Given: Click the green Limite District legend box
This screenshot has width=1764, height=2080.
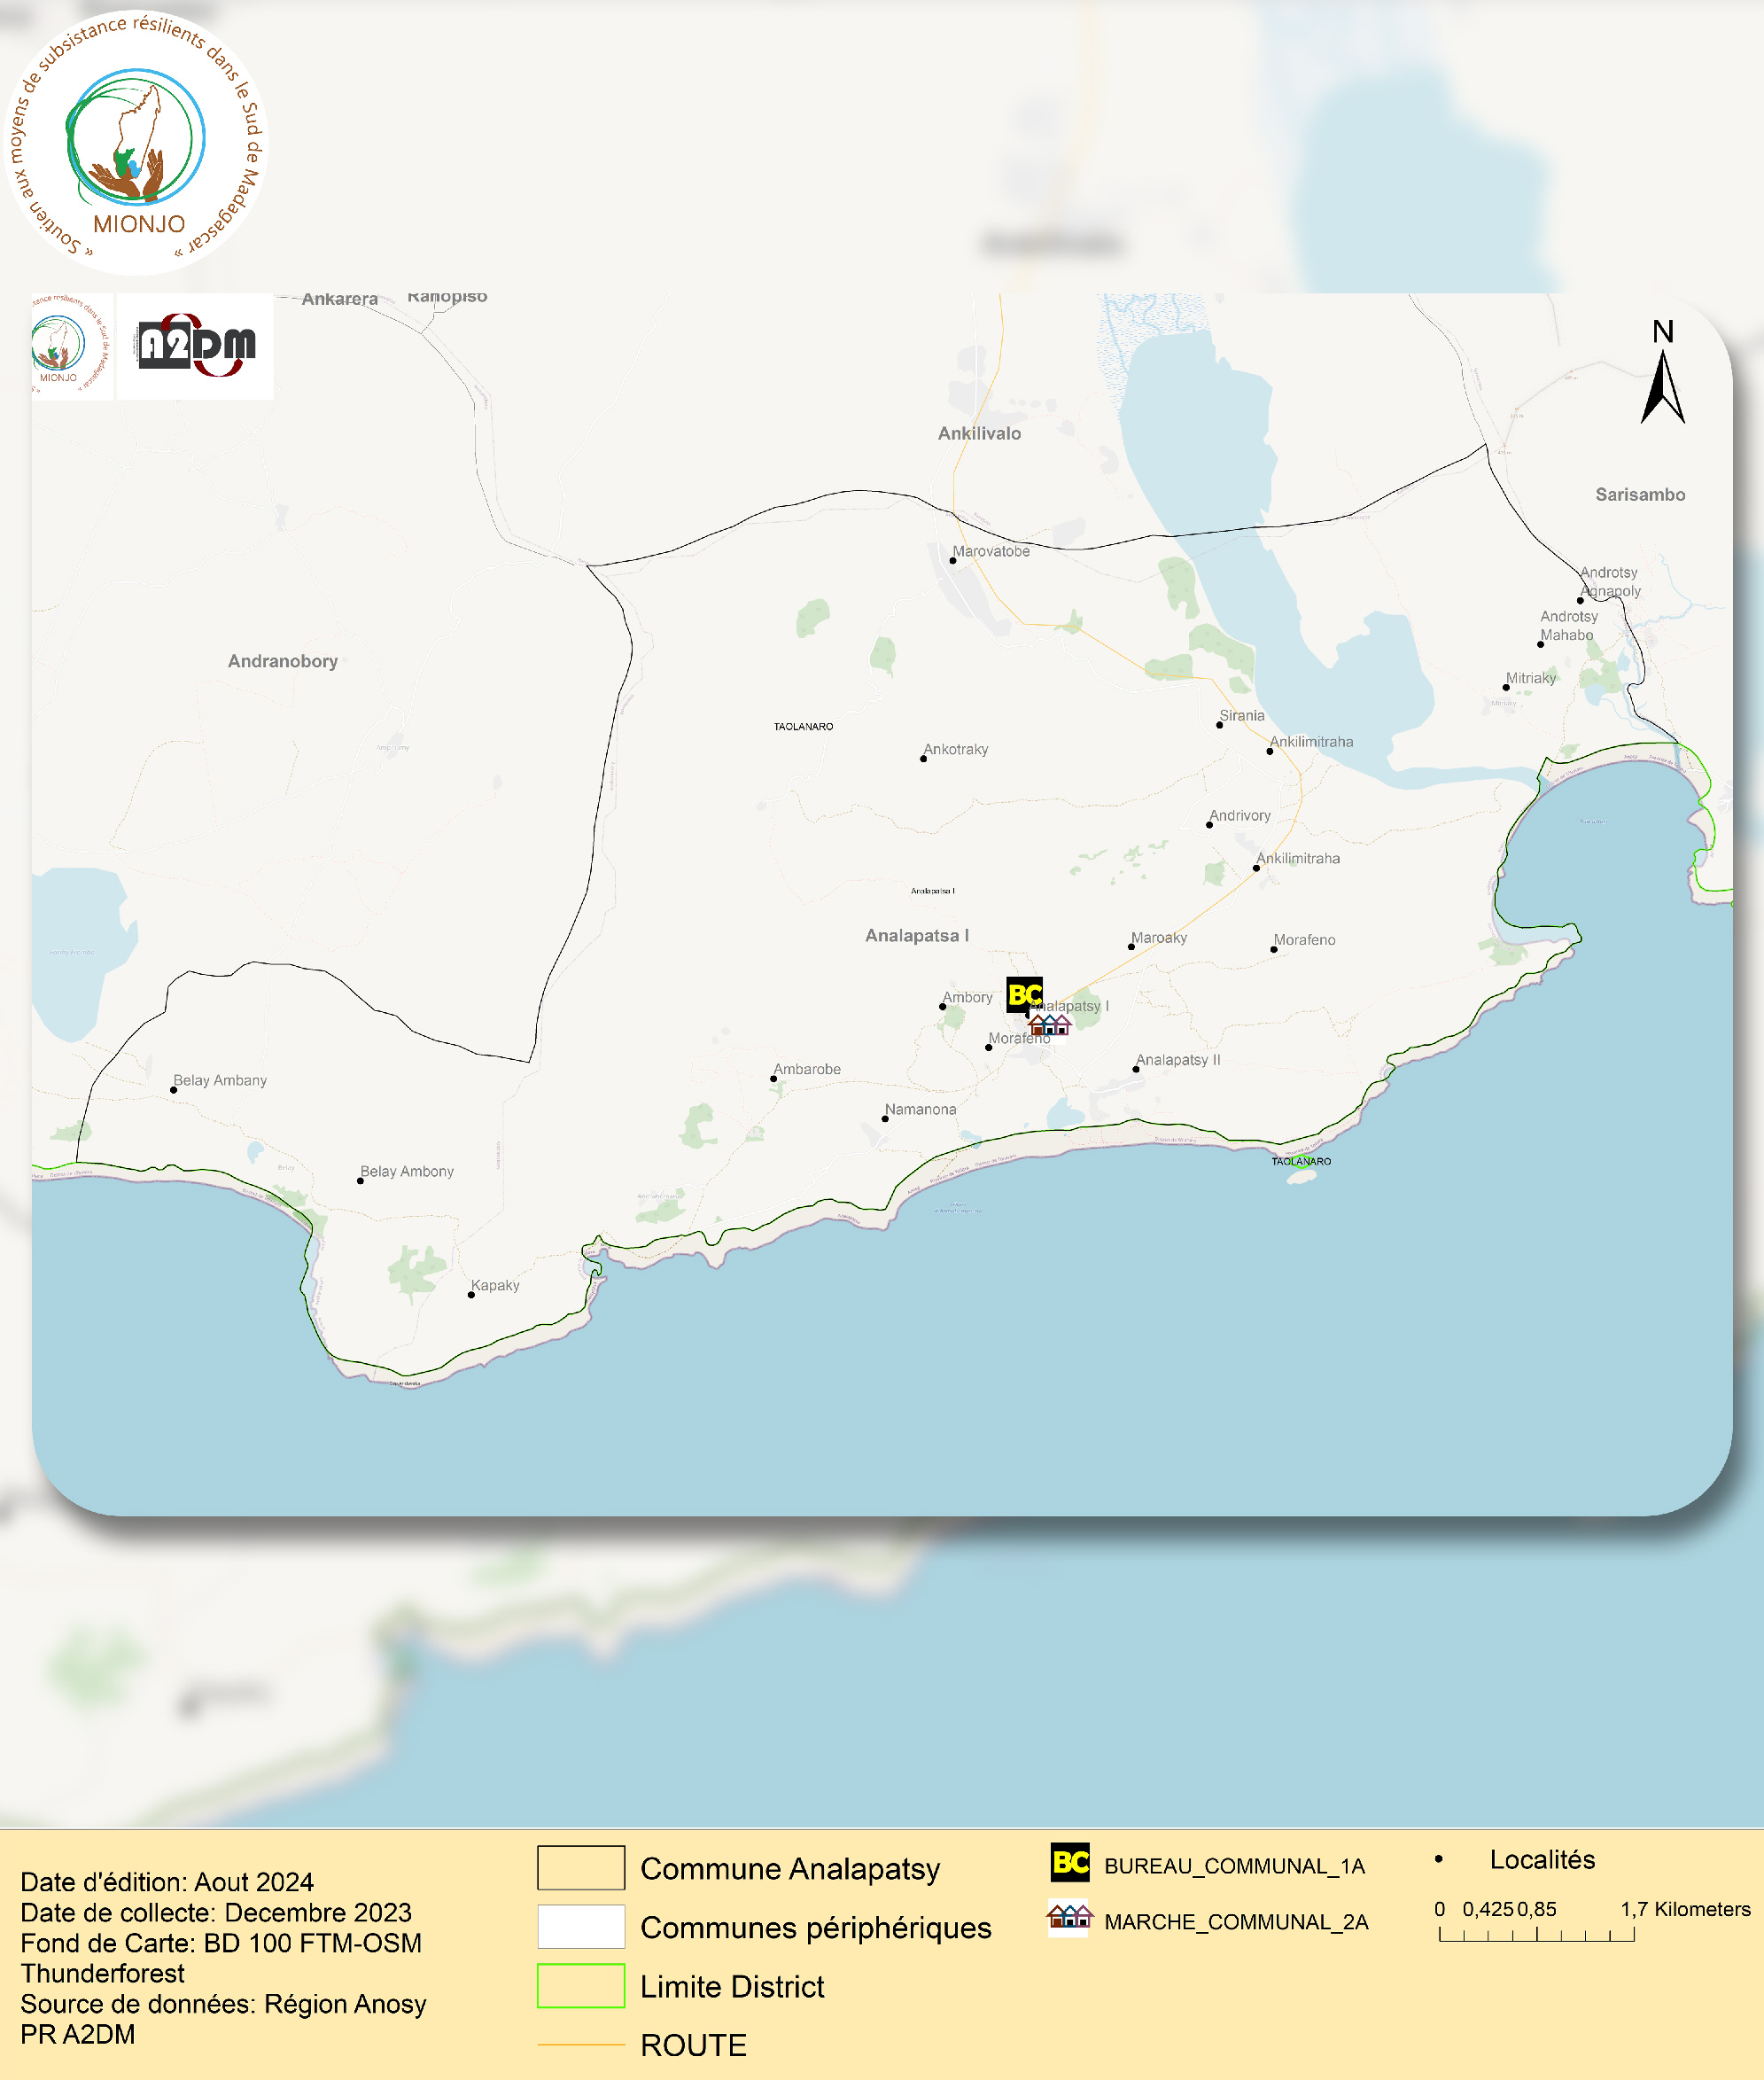Looking at the screenshot, I should pyautogui.click(x=581, y=1986).
